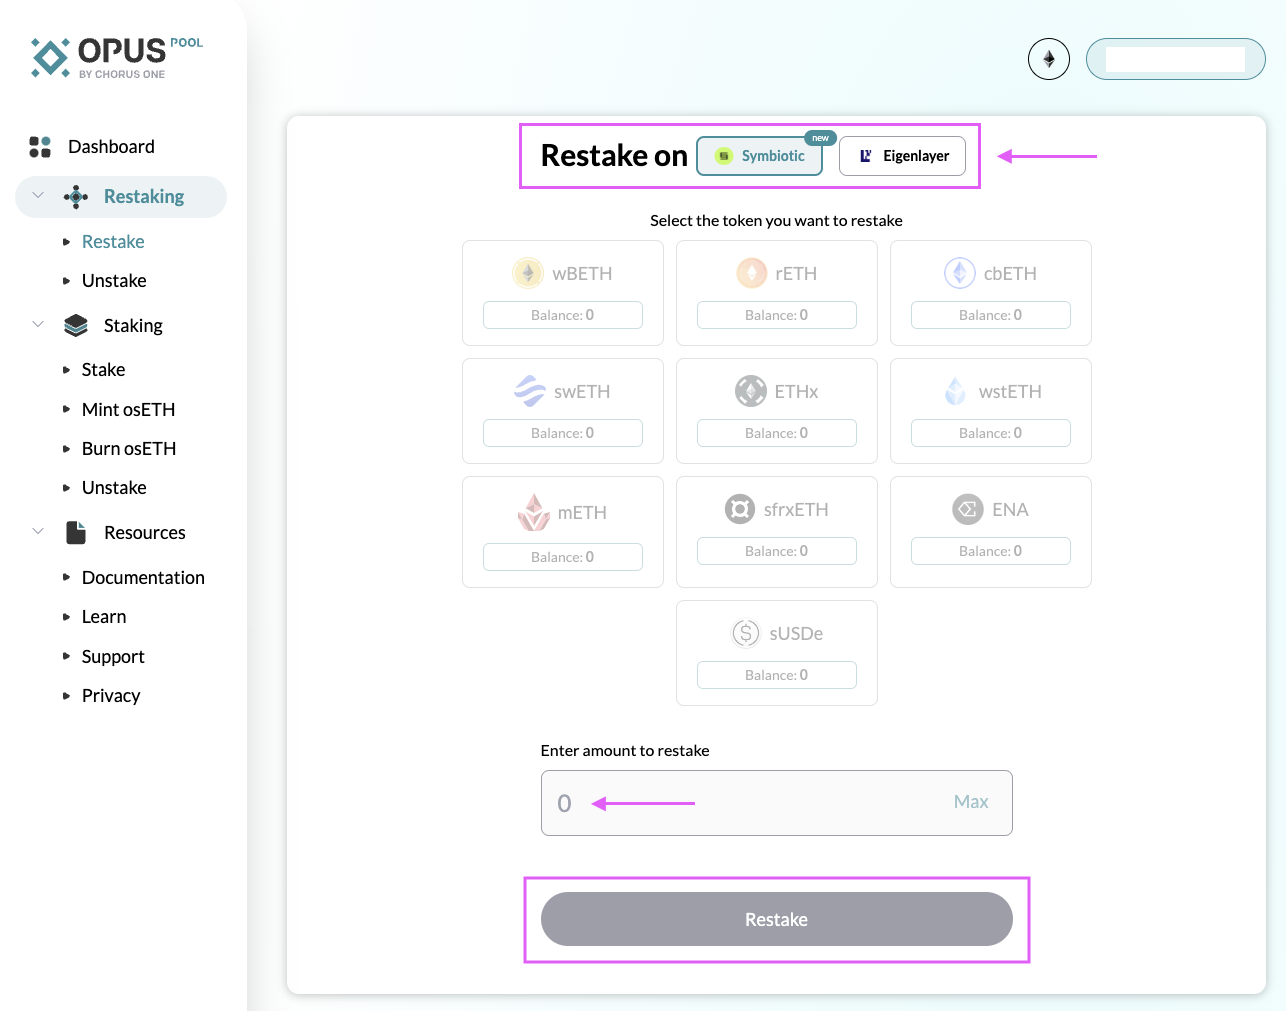1286x1011 pixels.
Task: Collapse the Restaking section chevron
Action: coord(38,196)
